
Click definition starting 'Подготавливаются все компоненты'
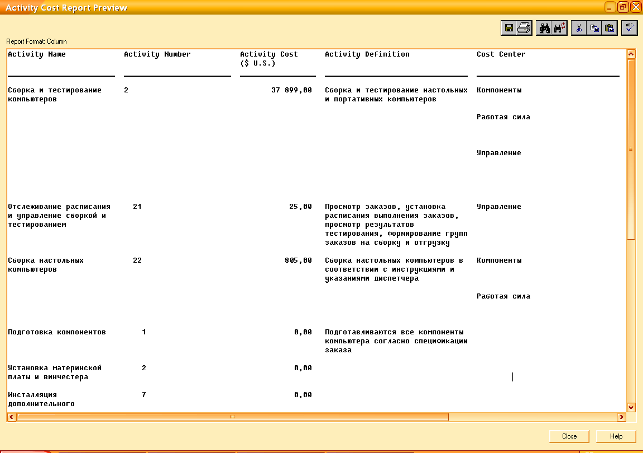click(396, 341)
